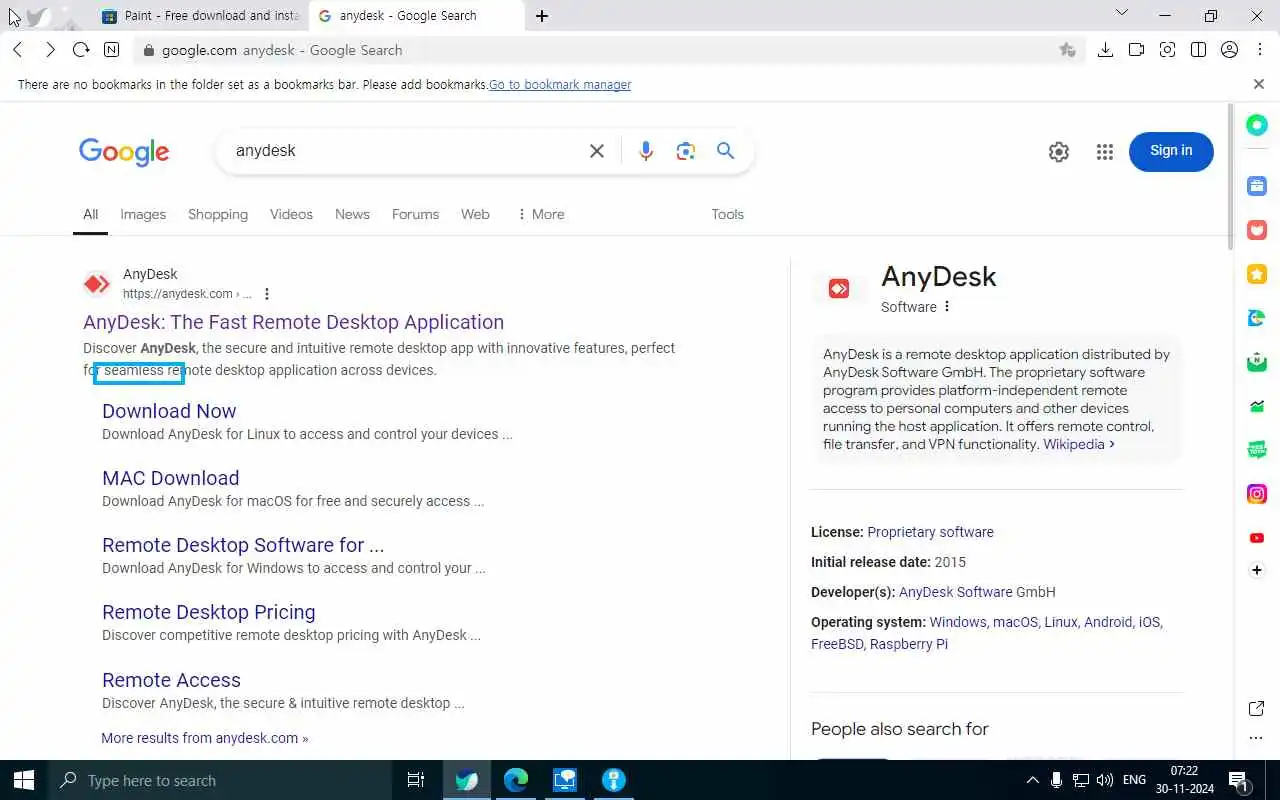1280x800 pixels.
Task: Open the yellow star bookmarks sidebar icon
Action: pyautogui.click(x=1257, y=274)
